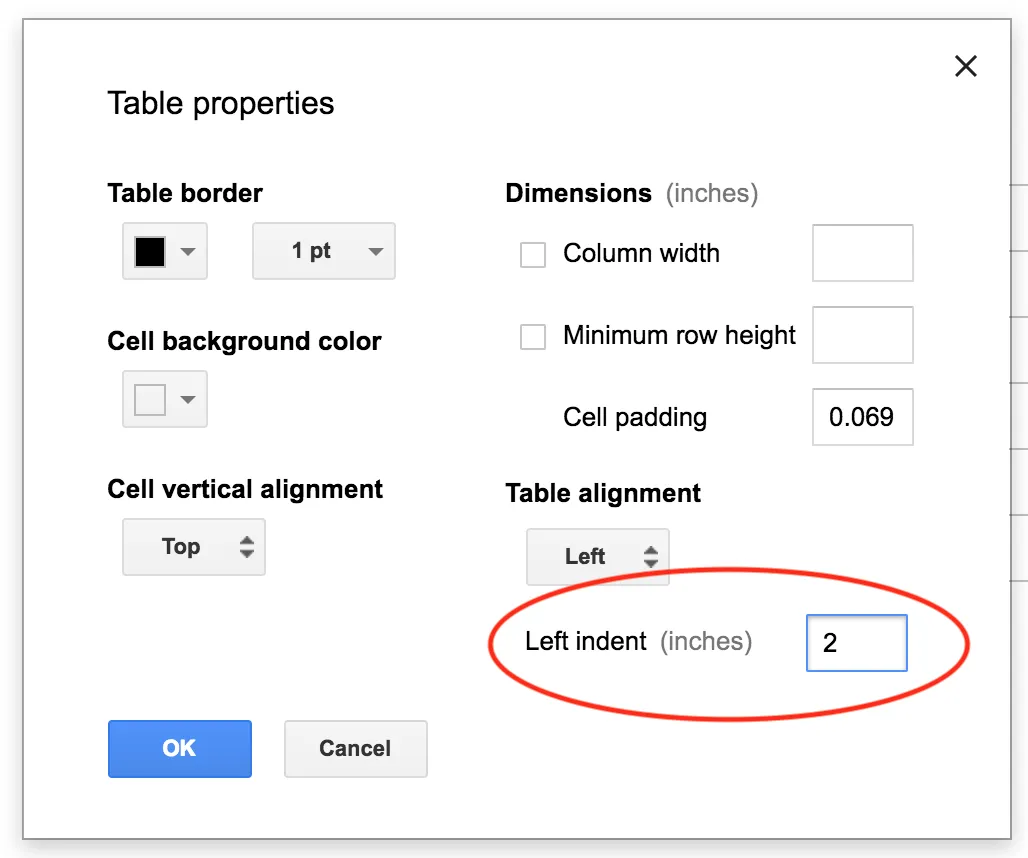Click the Left indent input field
The height and width of the screenshot is (858, 1028).
(856, 642)
